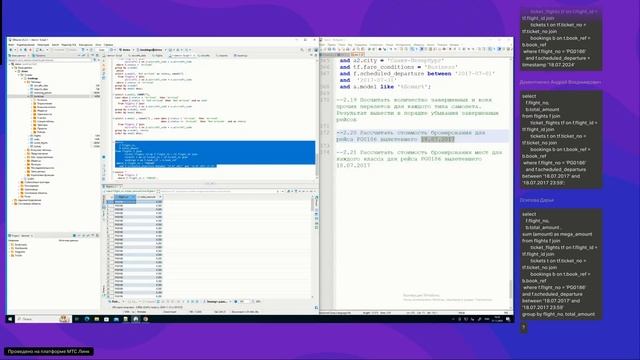This screenshot has height=360, width=640.
Task: Open Колонки folder under bookings table
Action: click(42, 100)
